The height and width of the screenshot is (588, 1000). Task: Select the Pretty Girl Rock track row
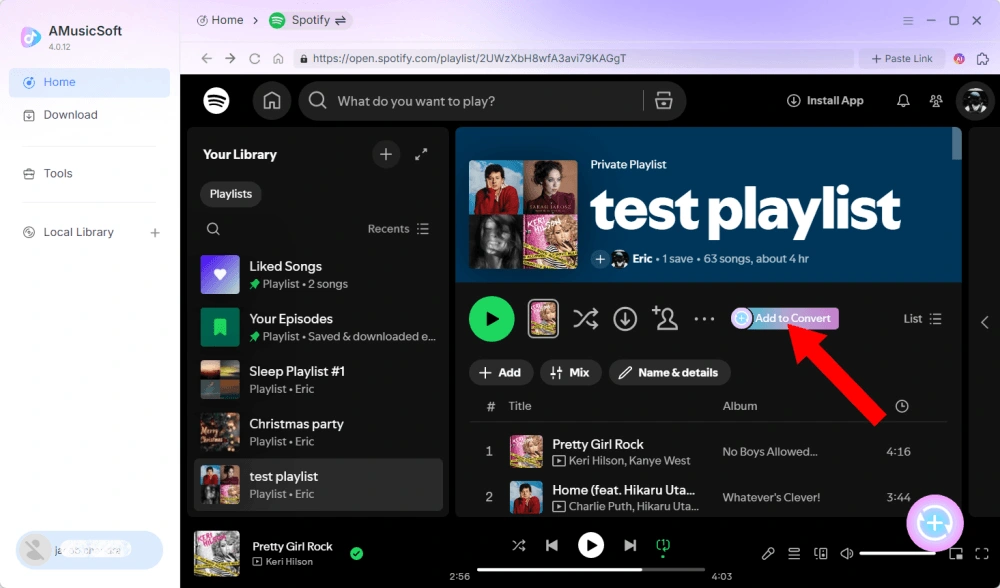708,452
